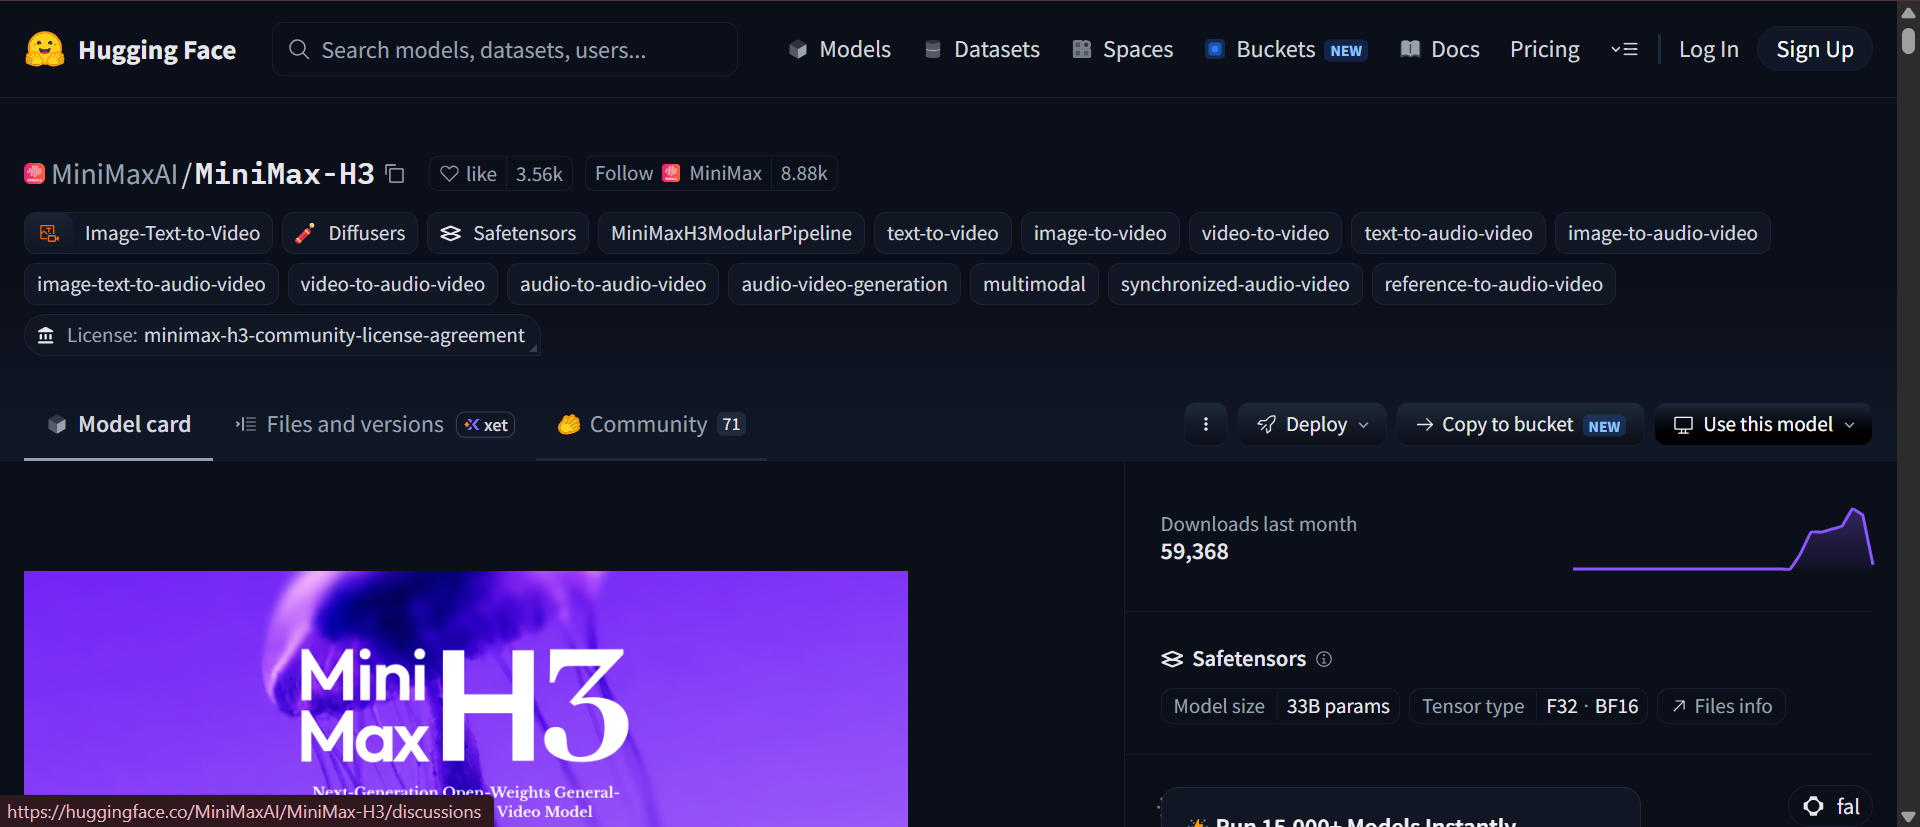Click reference-to-audio-video tag
Screen dimensions: 1920x827
click(1493, 284)
